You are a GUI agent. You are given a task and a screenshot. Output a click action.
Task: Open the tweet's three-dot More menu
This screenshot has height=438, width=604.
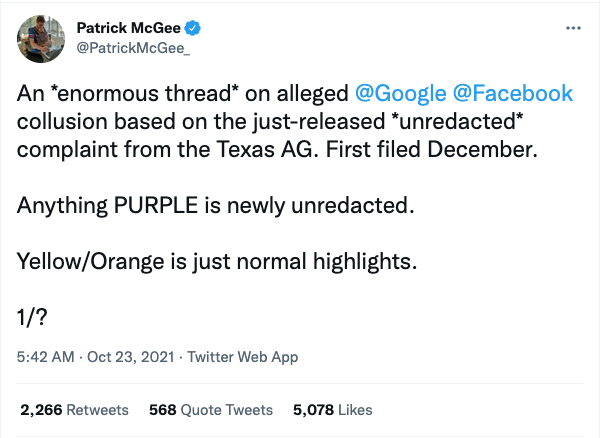573,29
